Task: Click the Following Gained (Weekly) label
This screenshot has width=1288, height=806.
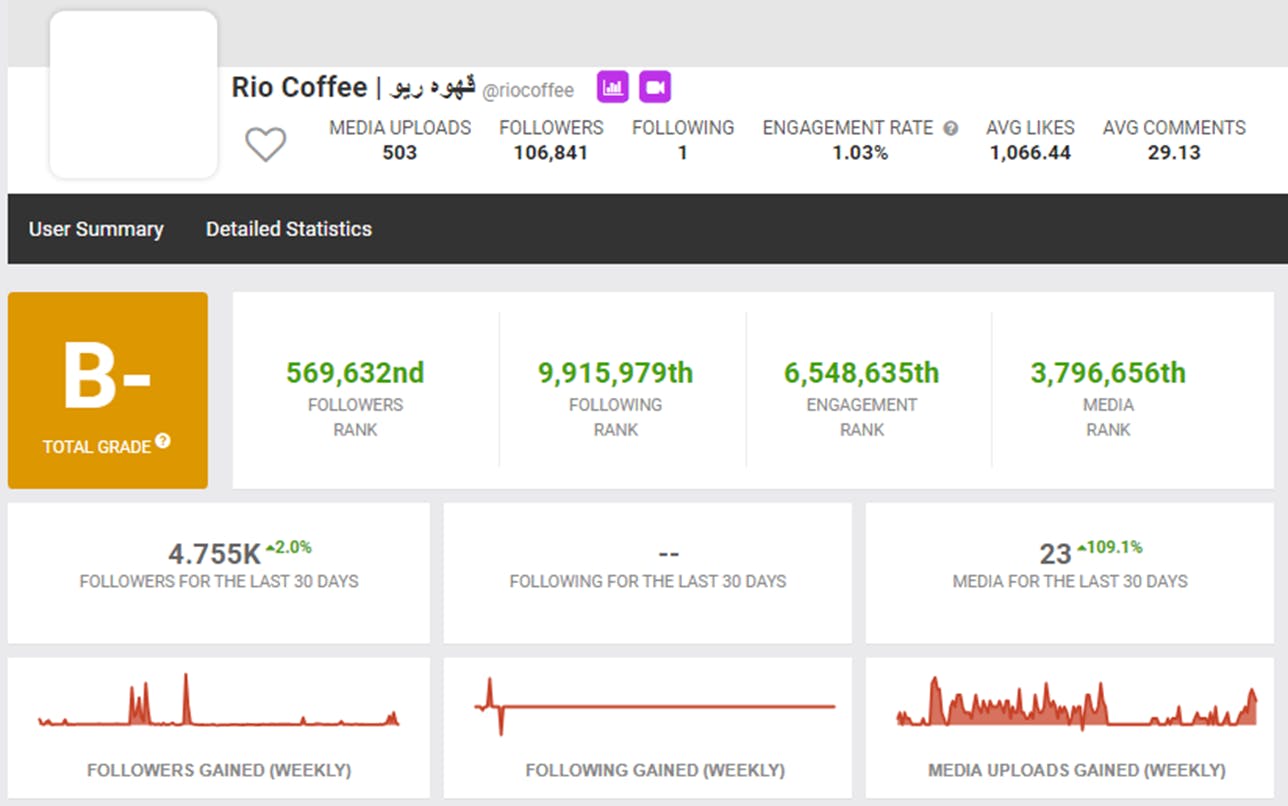Action: [655, 770]
